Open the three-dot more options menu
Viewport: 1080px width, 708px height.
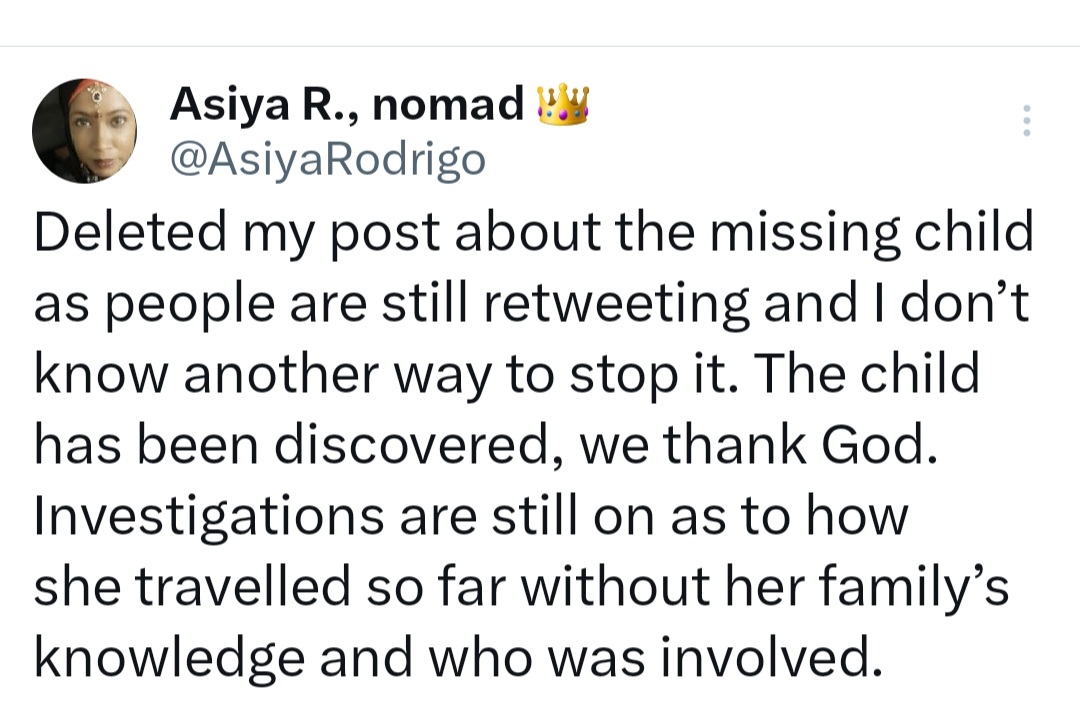[x=1026, y=121]
